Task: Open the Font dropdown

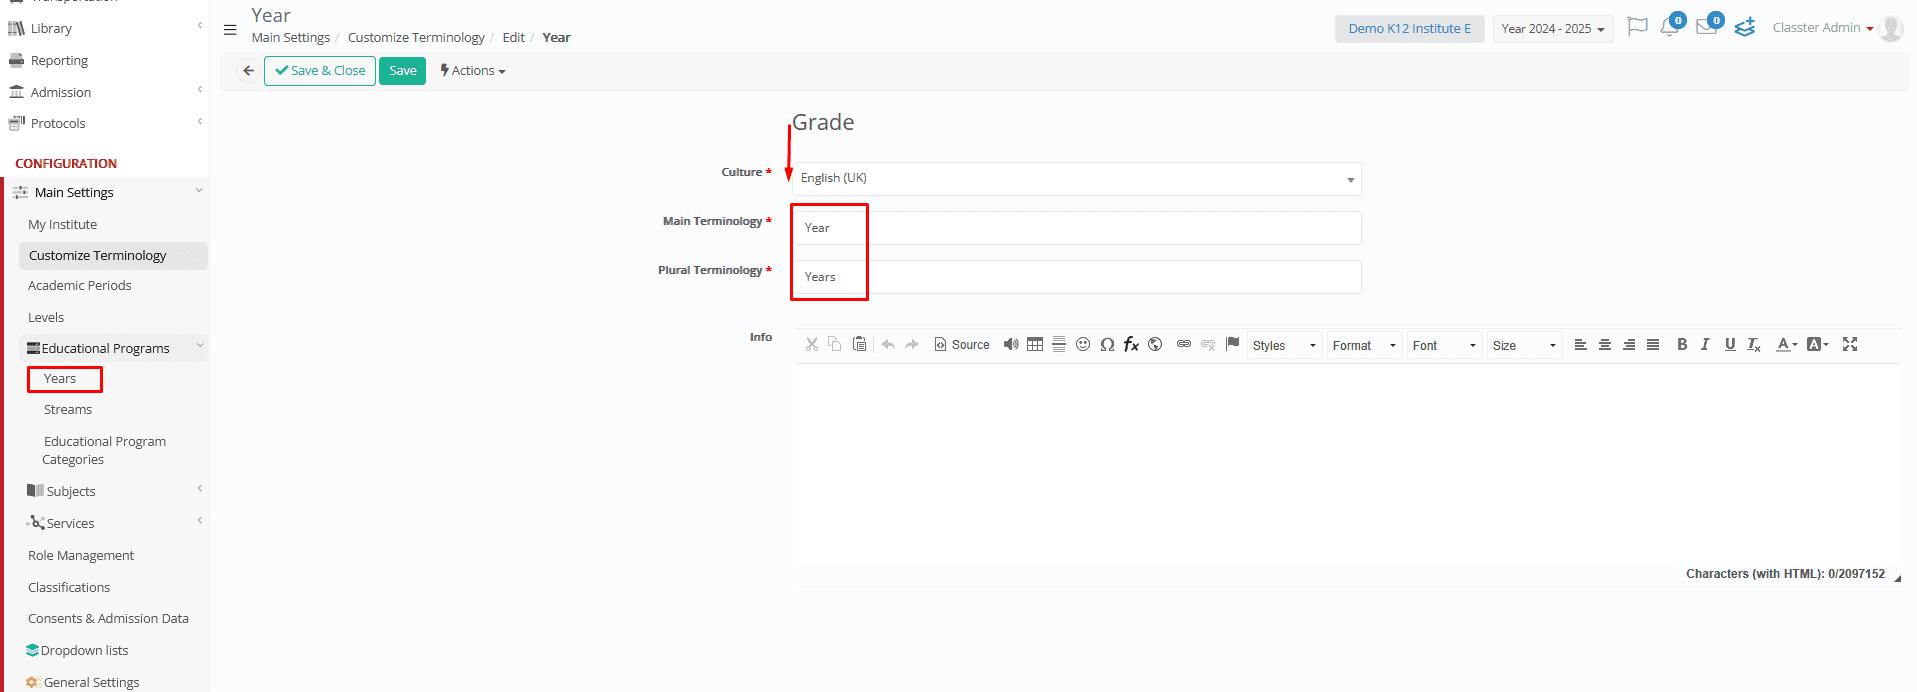Action: click(x=1445, y=345)
